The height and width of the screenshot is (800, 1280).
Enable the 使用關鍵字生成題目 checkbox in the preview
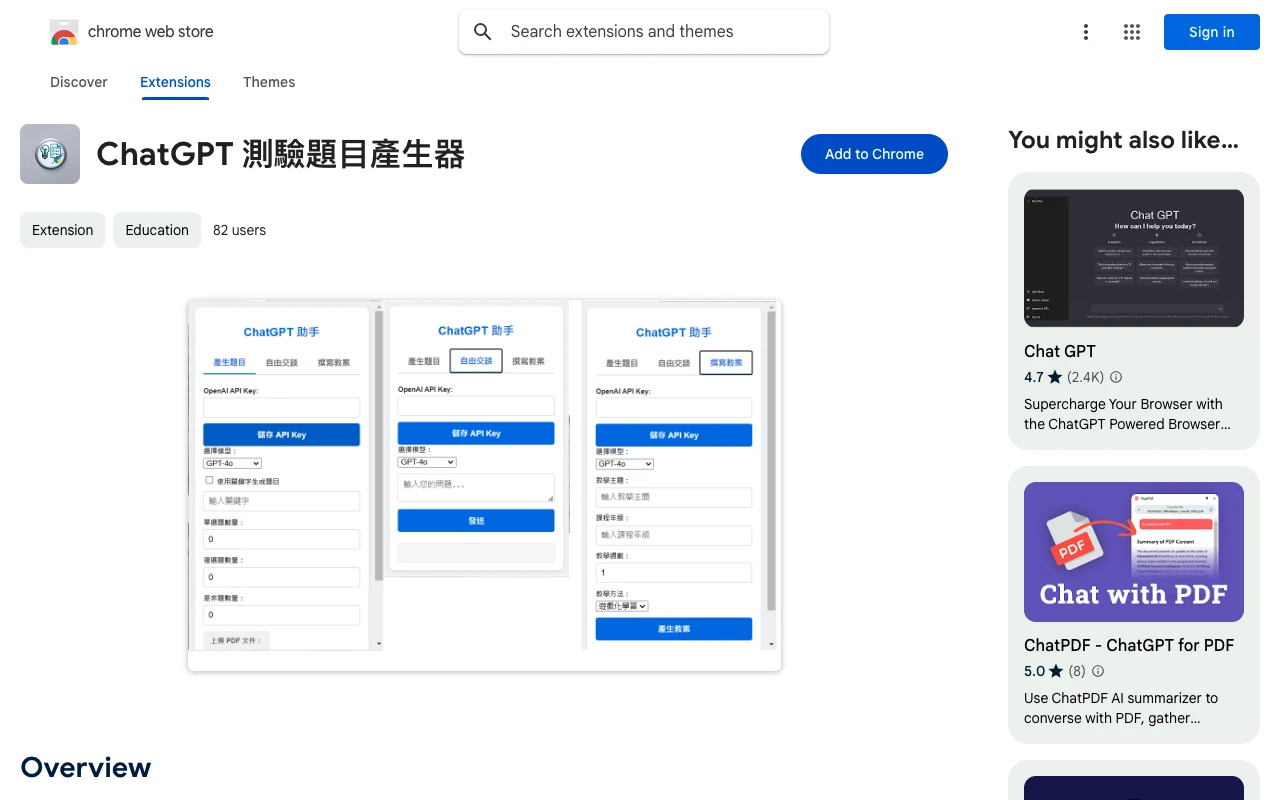[209, 479]
